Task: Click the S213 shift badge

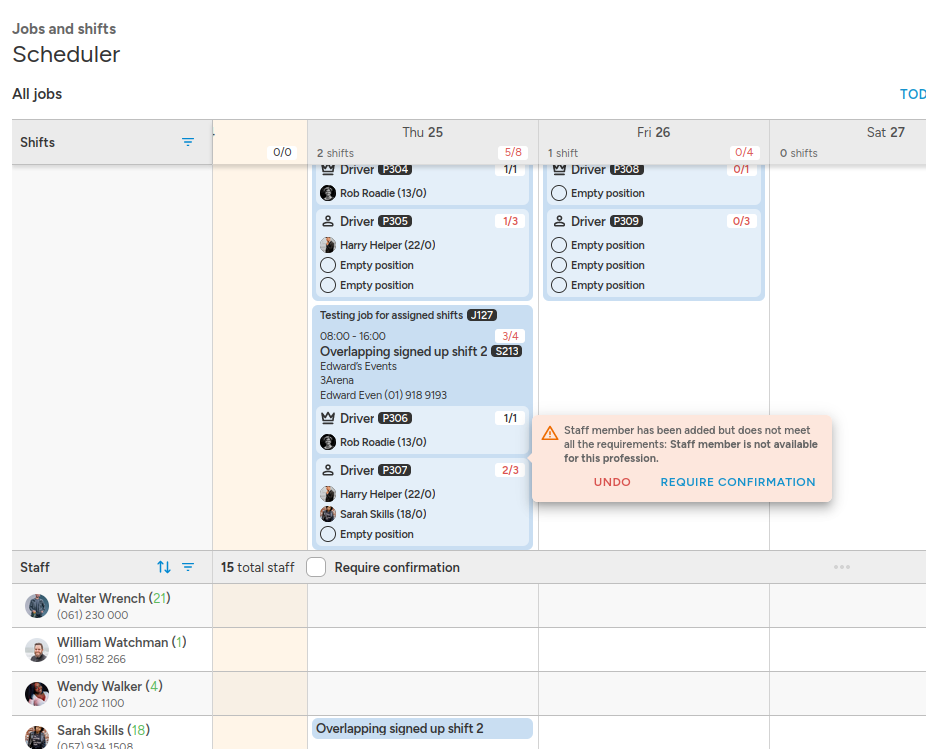Action: click(x=507, y=351)
